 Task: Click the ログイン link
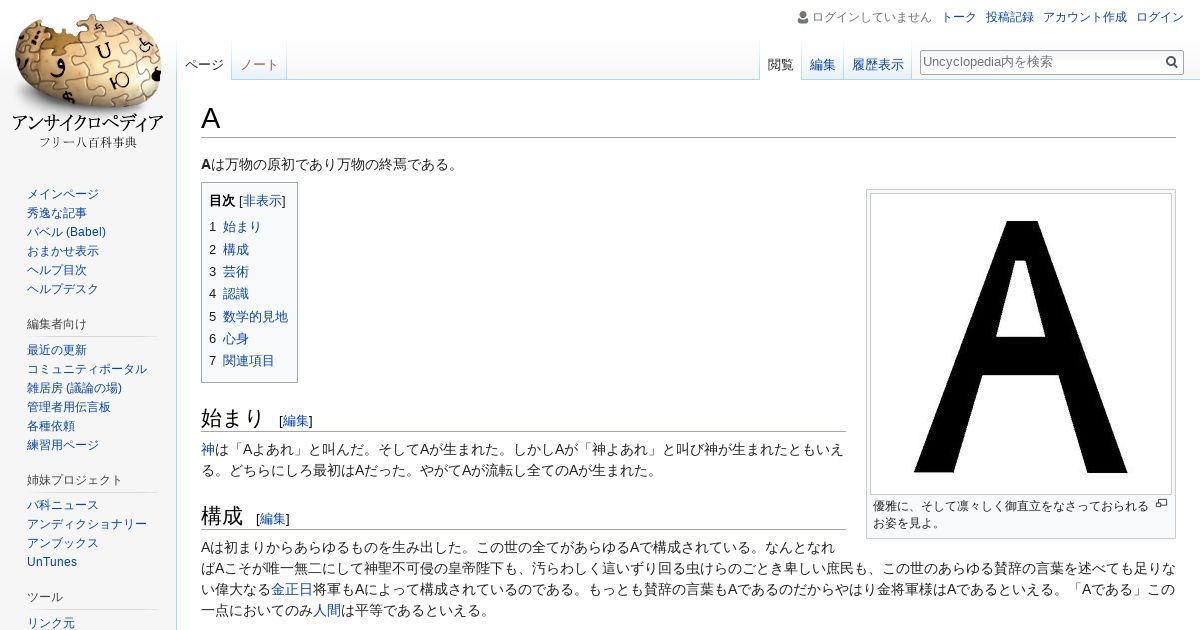(x=1160, y=17)
